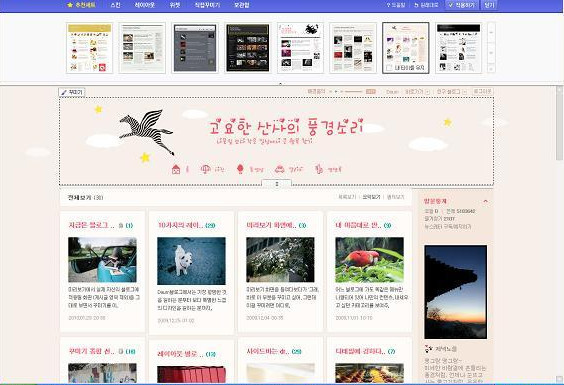Switch to 펼쳐보기 expanded view
564x385 pixels.
(x=395, y=197)
